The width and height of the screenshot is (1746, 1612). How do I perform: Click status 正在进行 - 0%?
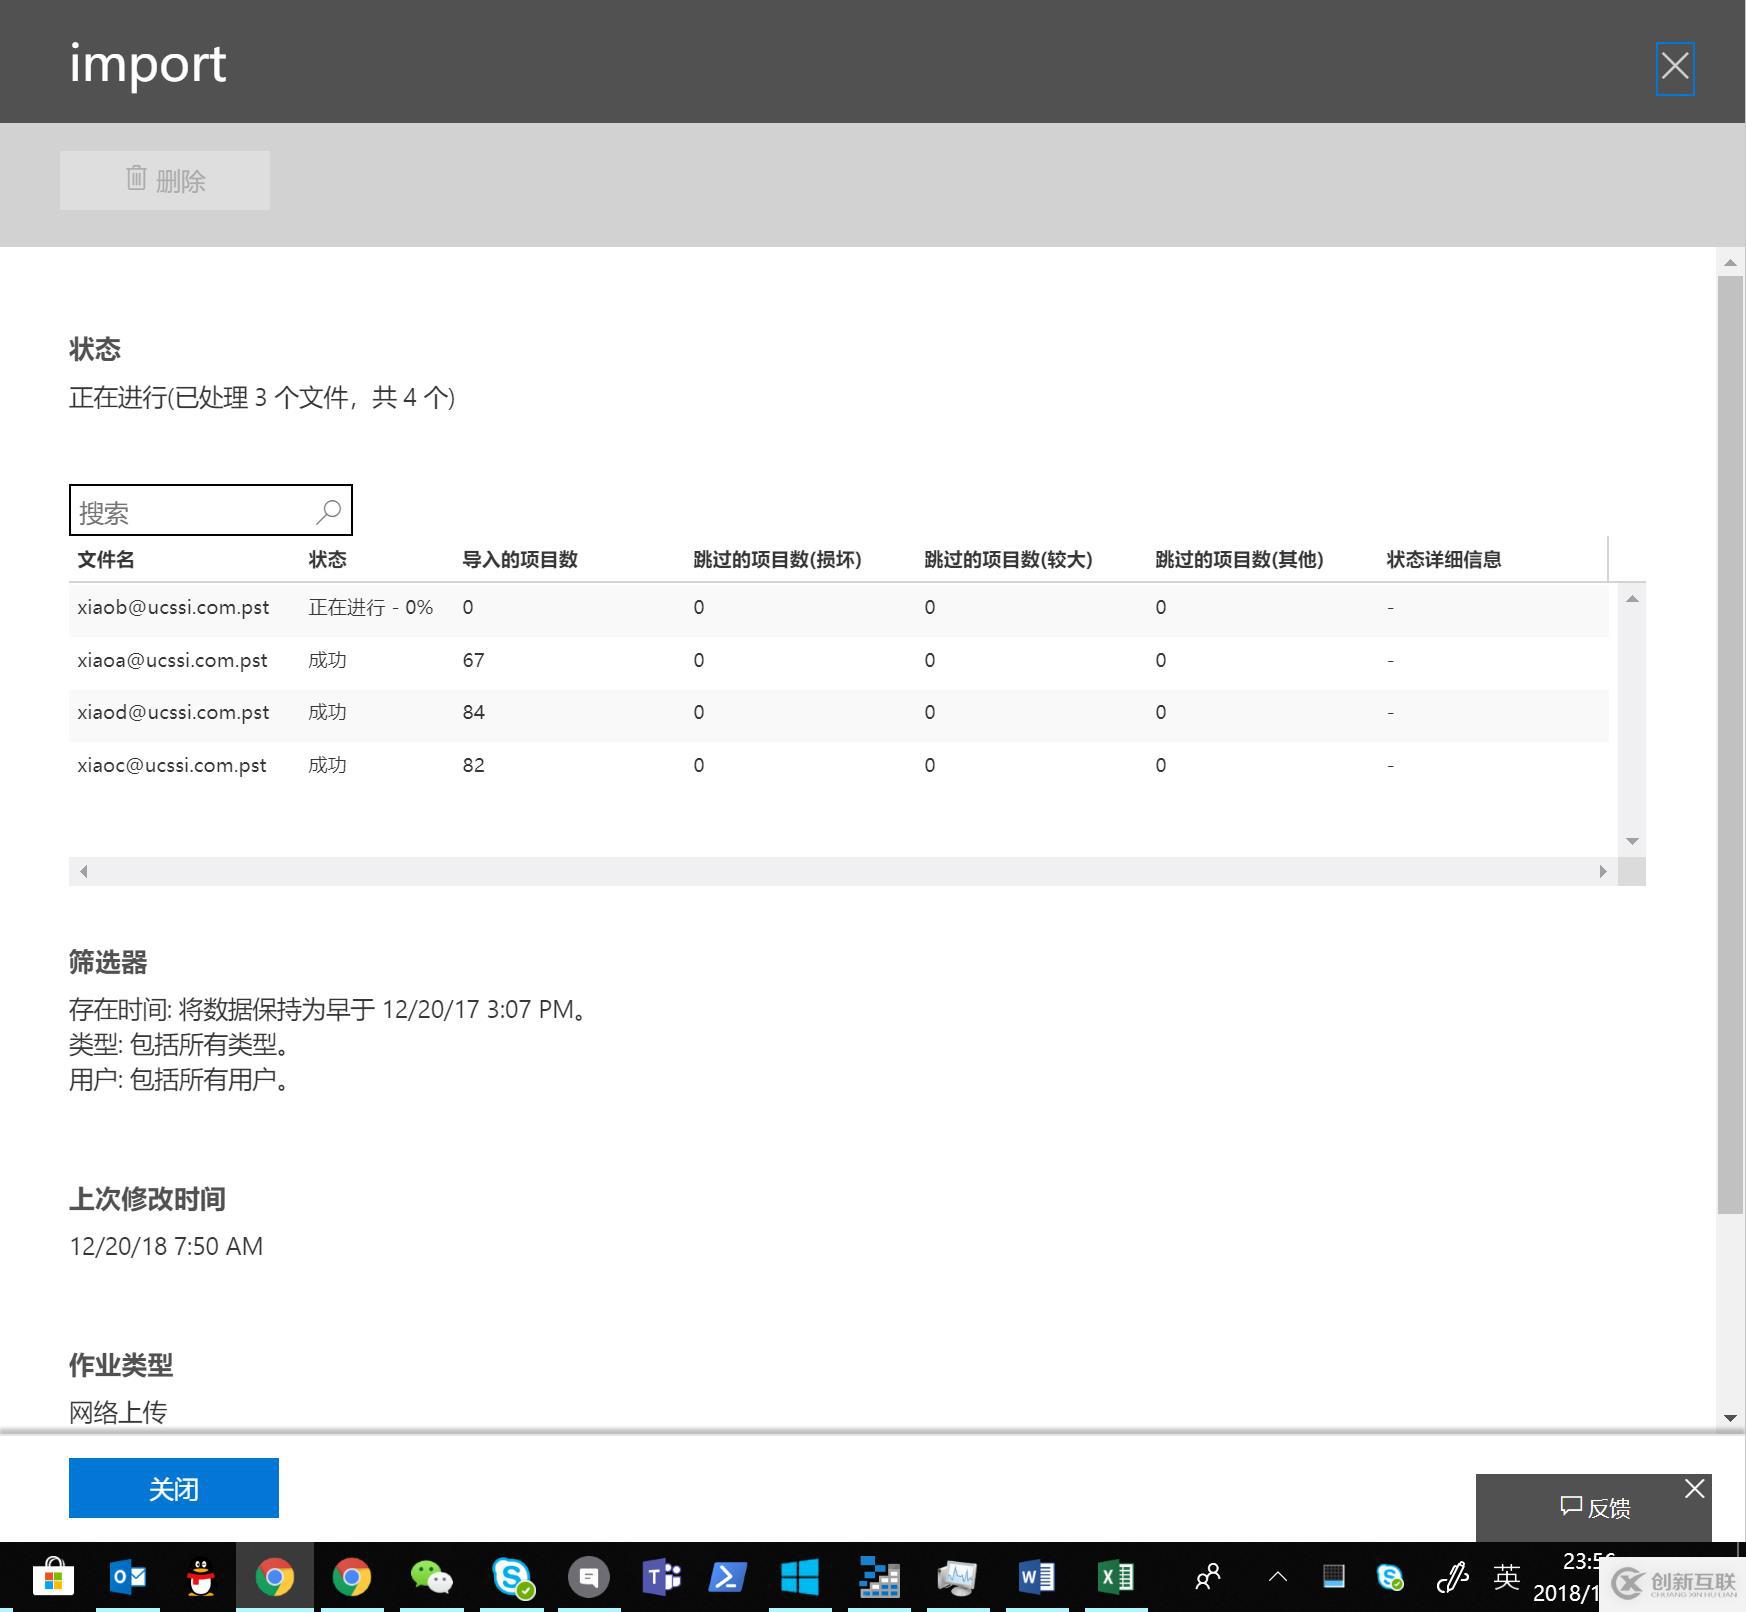[x=370, y=608]
